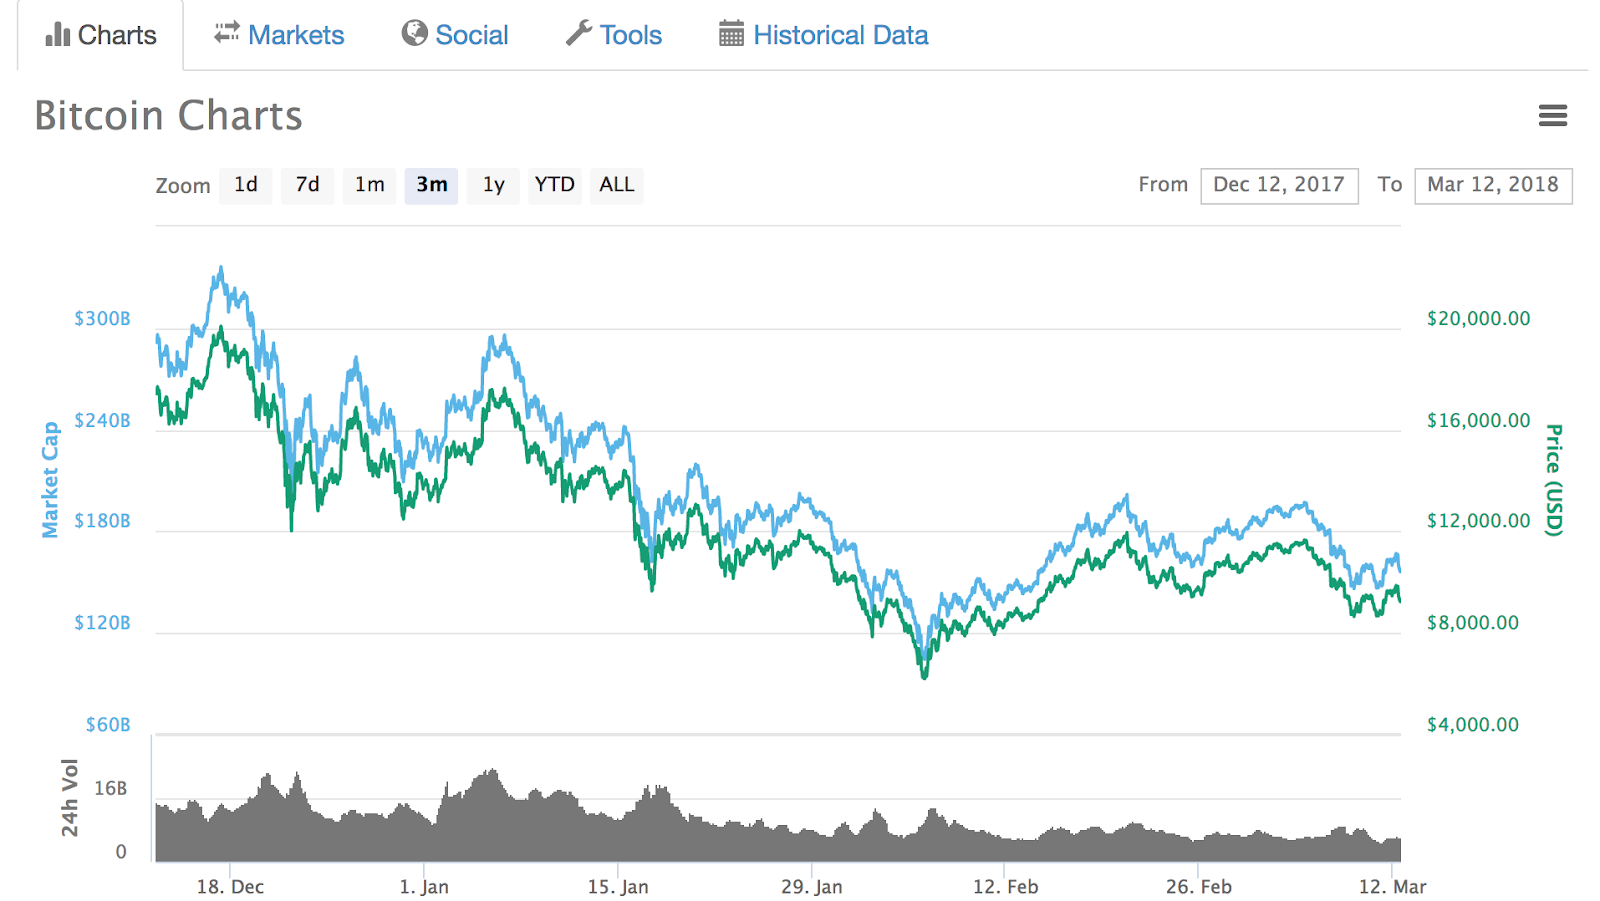
Task: Click the From date field showing Dec 12, 2017
Action: 1280,185
